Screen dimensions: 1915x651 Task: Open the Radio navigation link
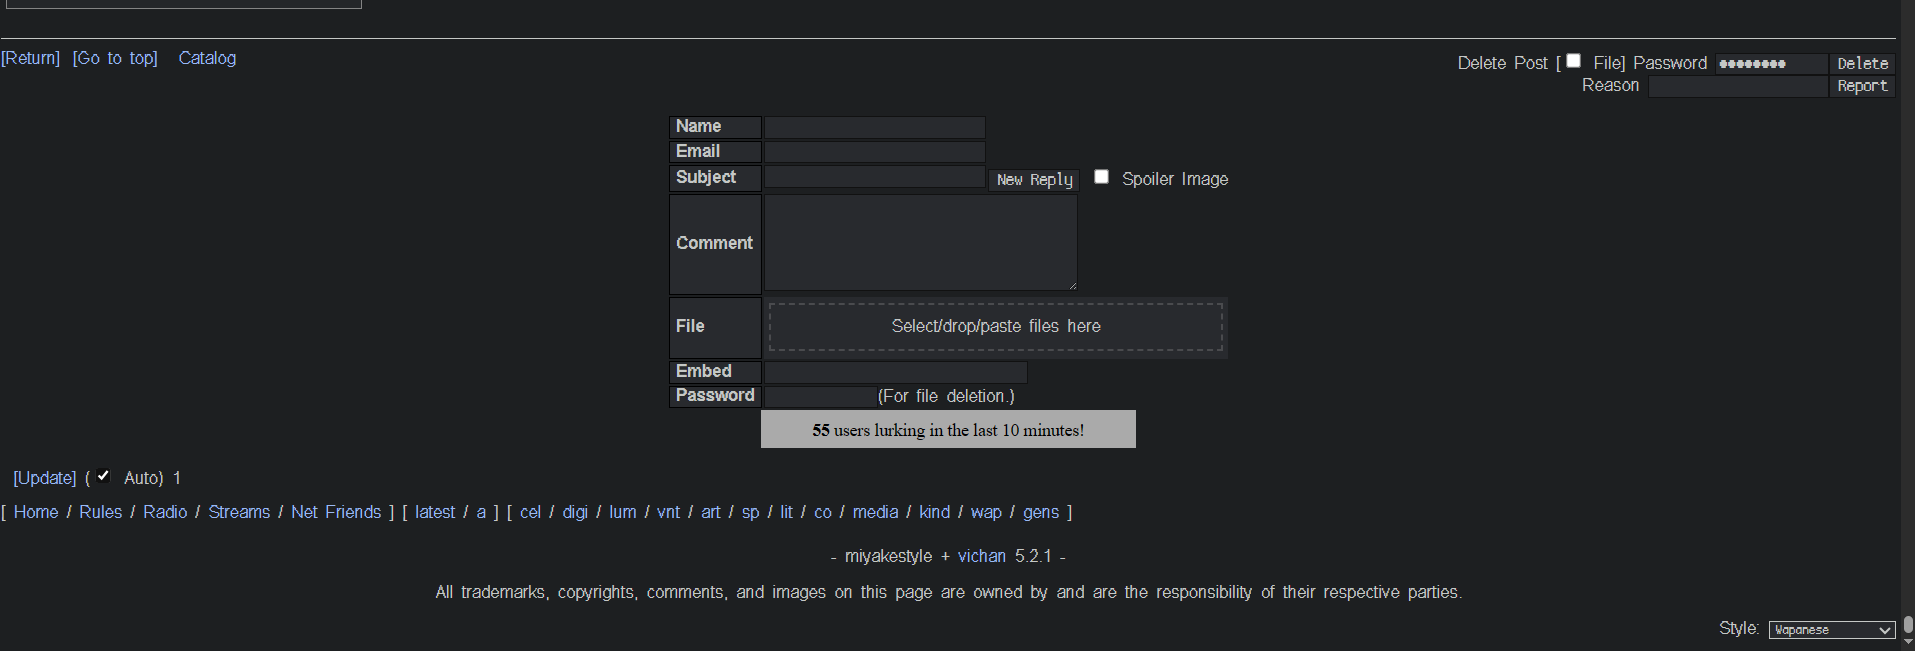(x=165, y=512)
